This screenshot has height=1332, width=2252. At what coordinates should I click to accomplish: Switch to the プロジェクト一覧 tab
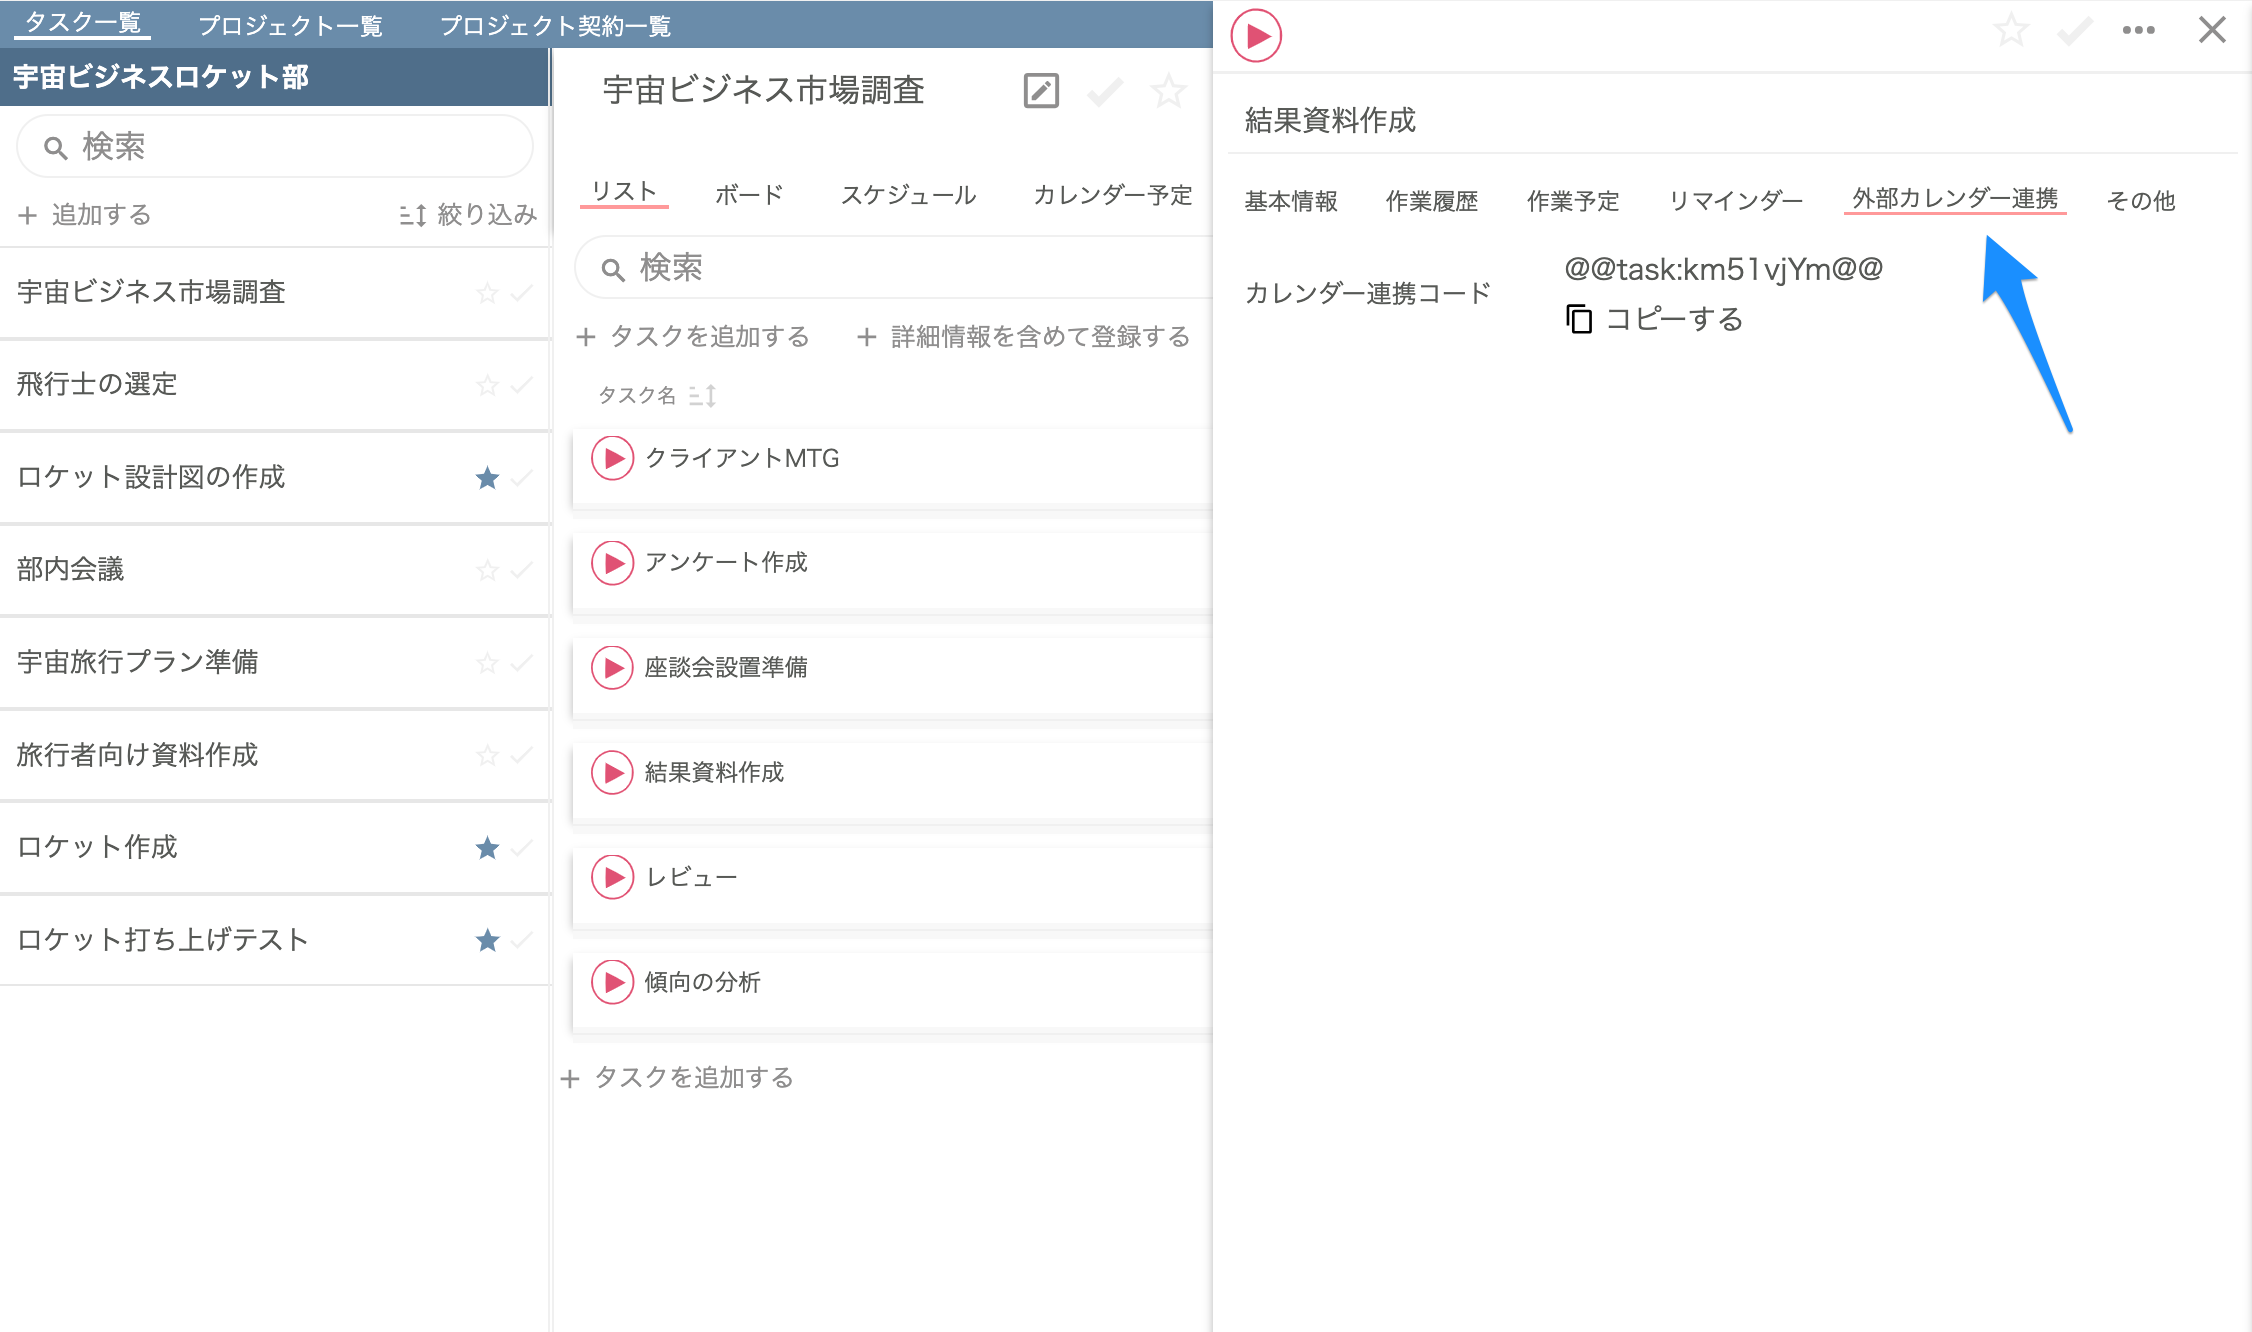coord(291,25)
